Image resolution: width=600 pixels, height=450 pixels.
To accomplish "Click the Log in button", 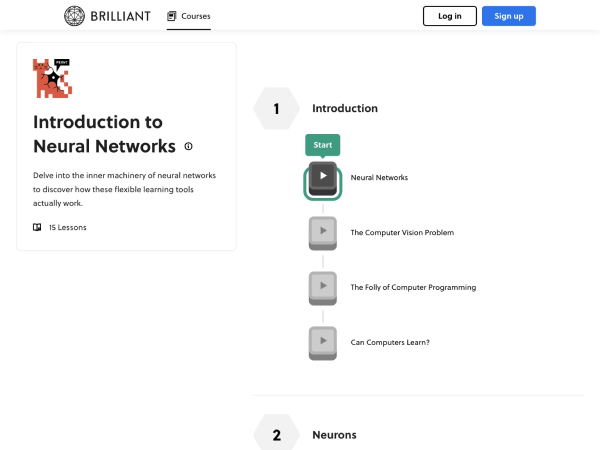I will tap(450, 16).
